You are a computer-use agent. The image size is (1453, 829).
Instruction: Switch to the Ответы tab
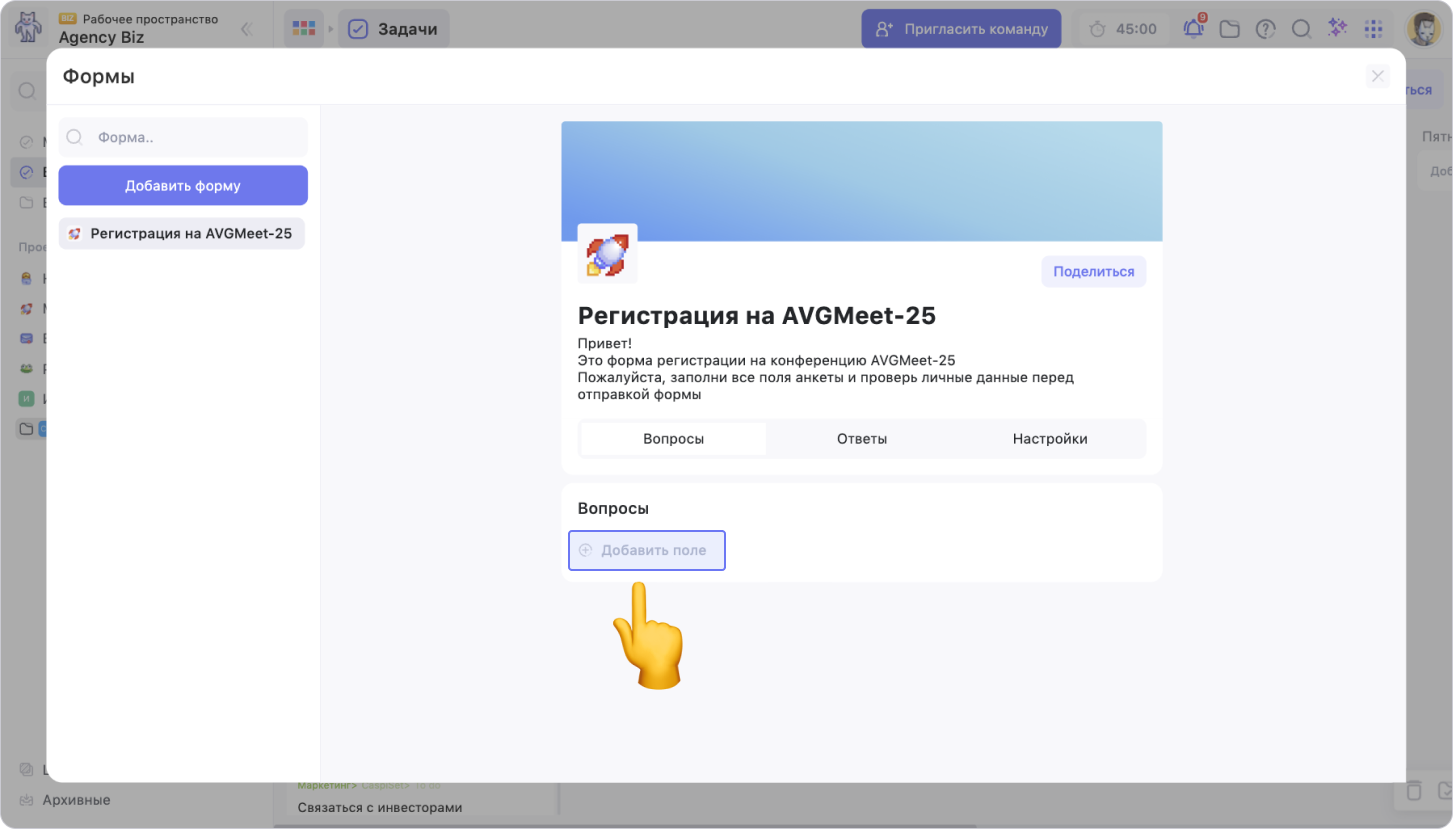pos(861,439)
